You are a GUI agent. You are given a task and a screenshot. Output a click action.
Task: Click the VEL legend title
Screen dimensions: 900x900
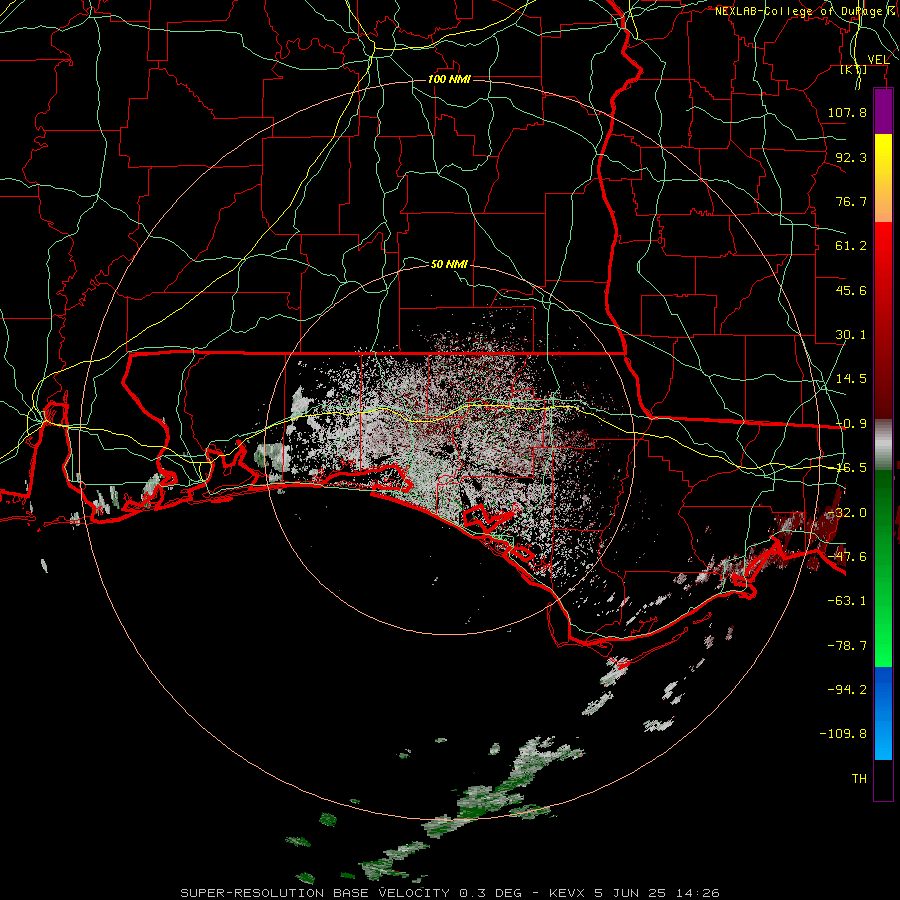click(x=878, y=59)
